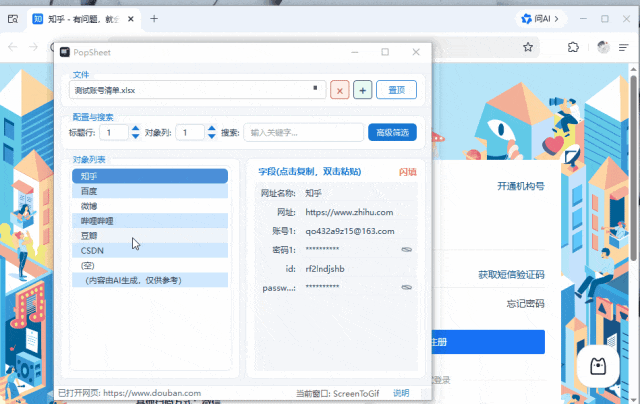Open browser extensions puzzle icon
Screen dimensions: 640x404
pyautogui.click(x=573, y=47)
